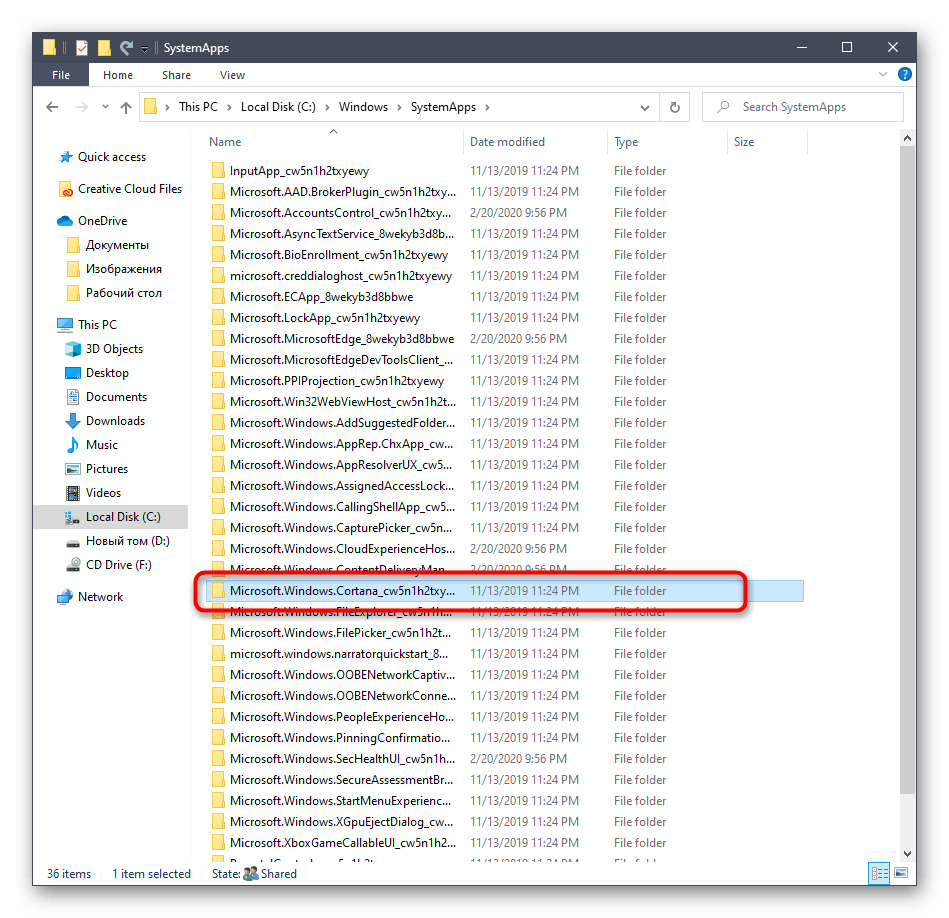
Task: Open Videos in navigation pane
Action: click(93, 493)
